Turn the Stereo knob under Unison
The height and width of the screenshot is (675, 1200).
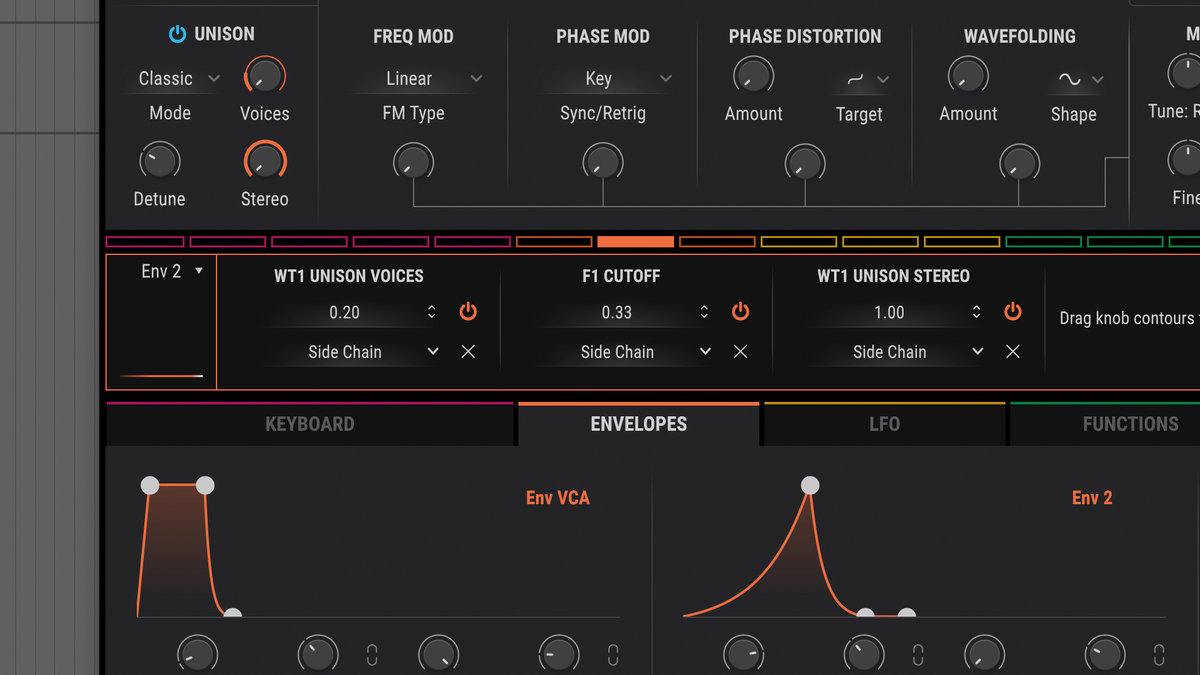click(x=263, y=158)
